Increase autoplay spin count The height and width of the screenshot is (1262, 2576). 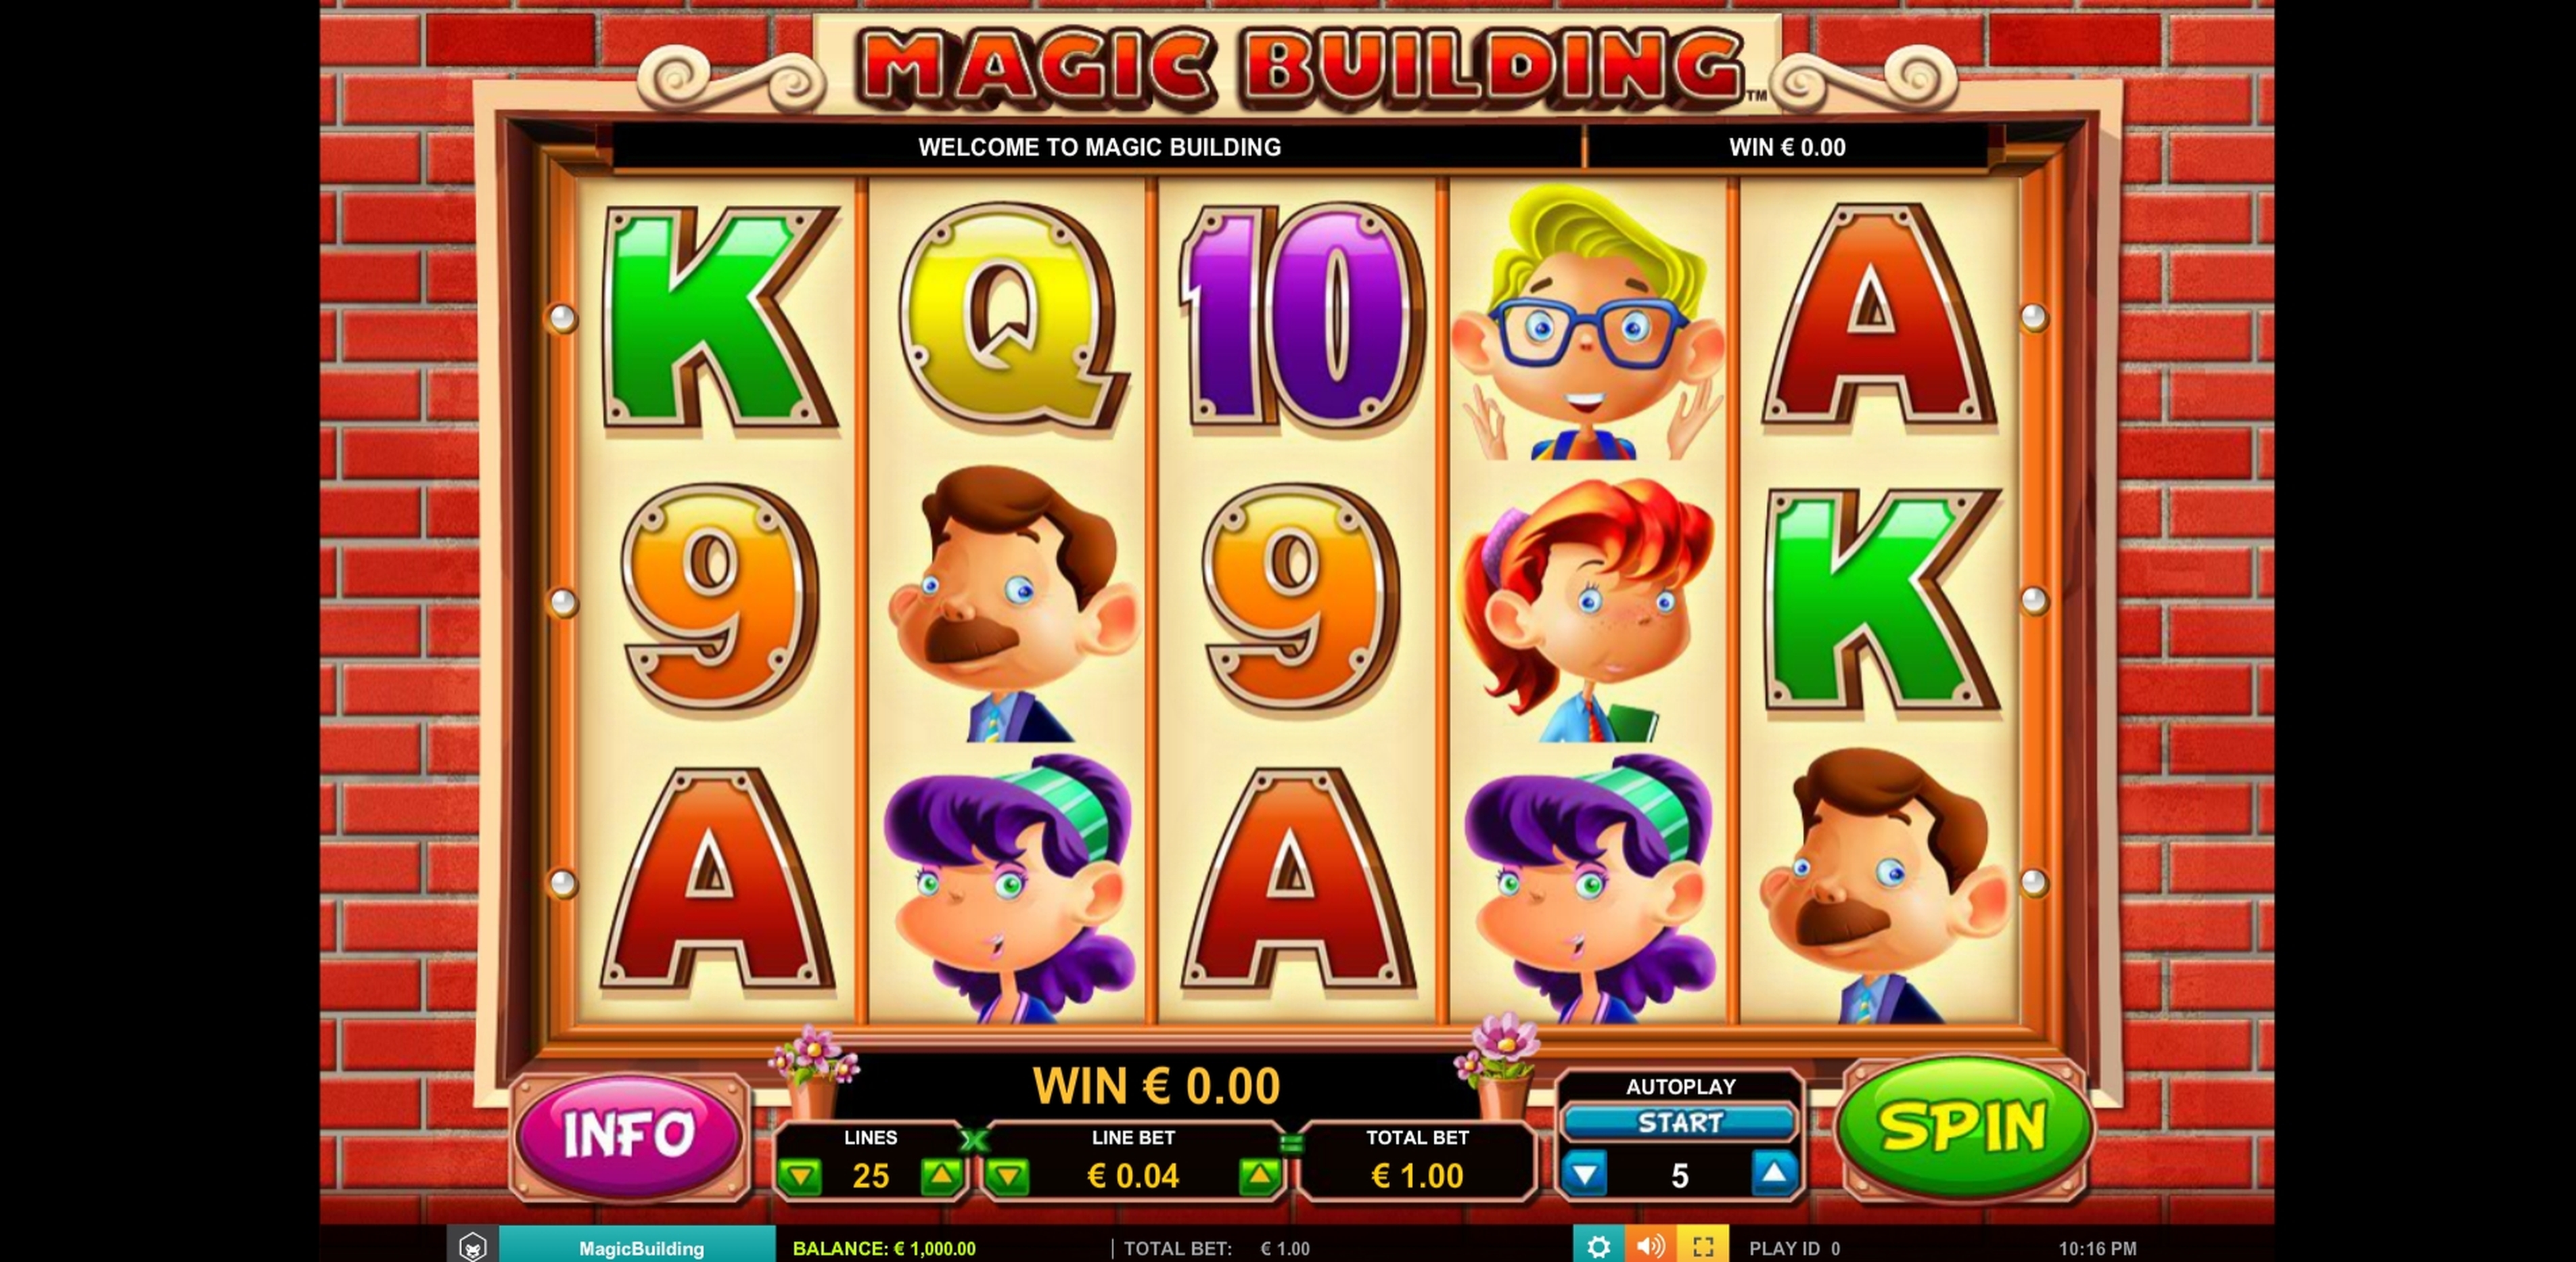(1774, 1174)
